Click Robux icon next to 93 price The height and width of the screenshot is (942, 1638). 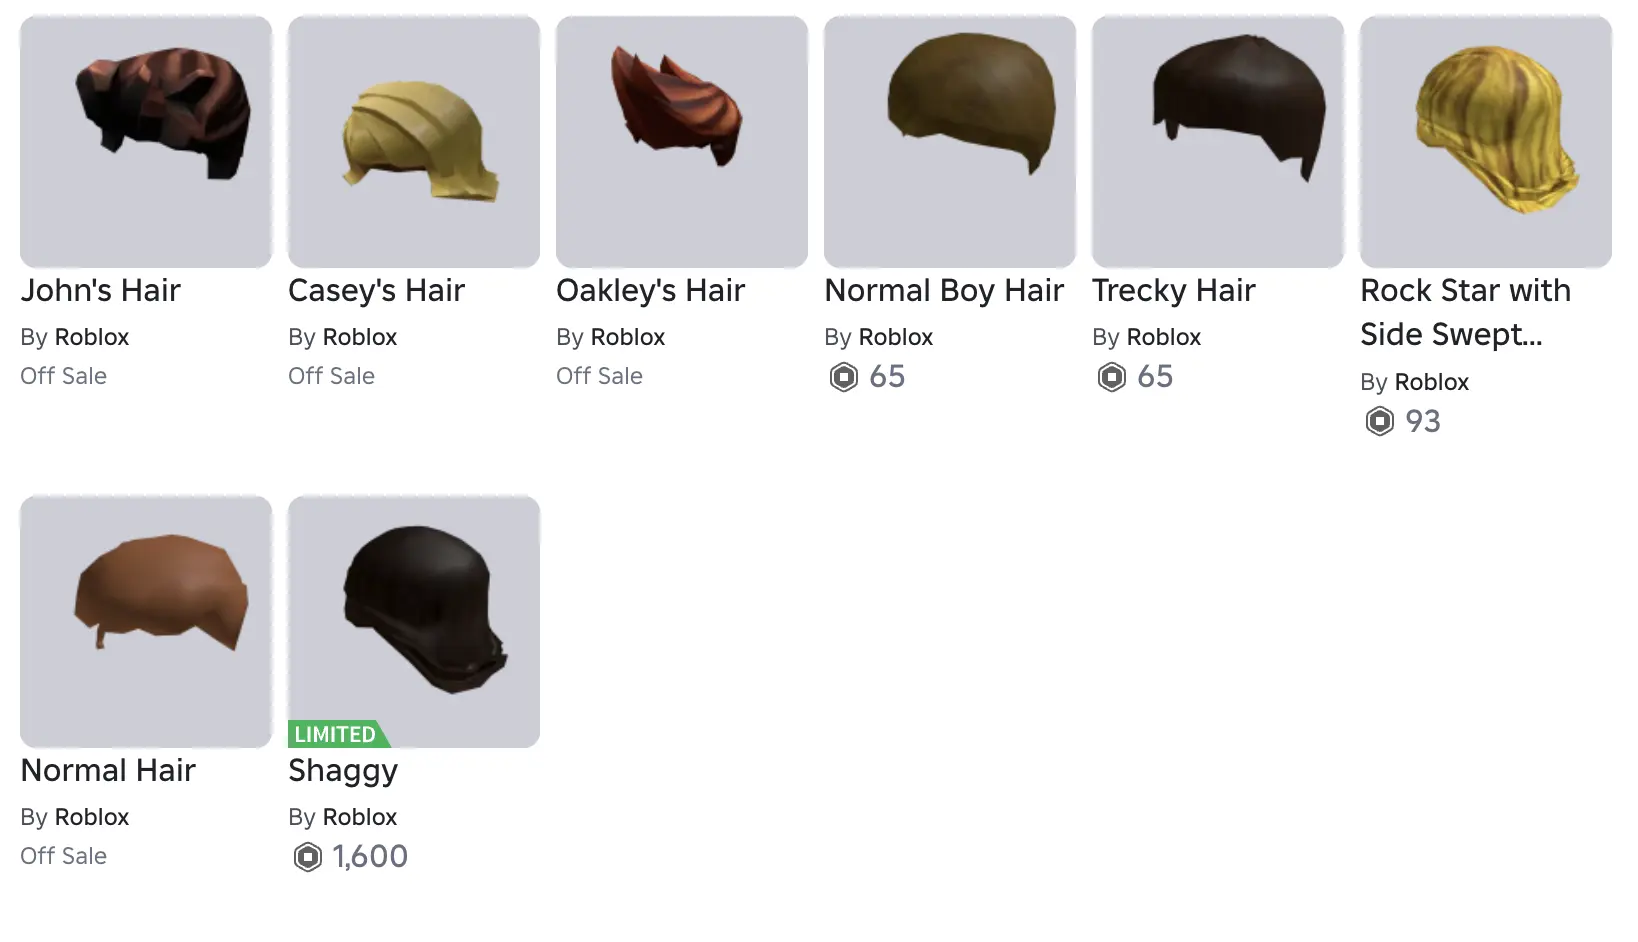pyautogui.click(x=1380, y=421)
